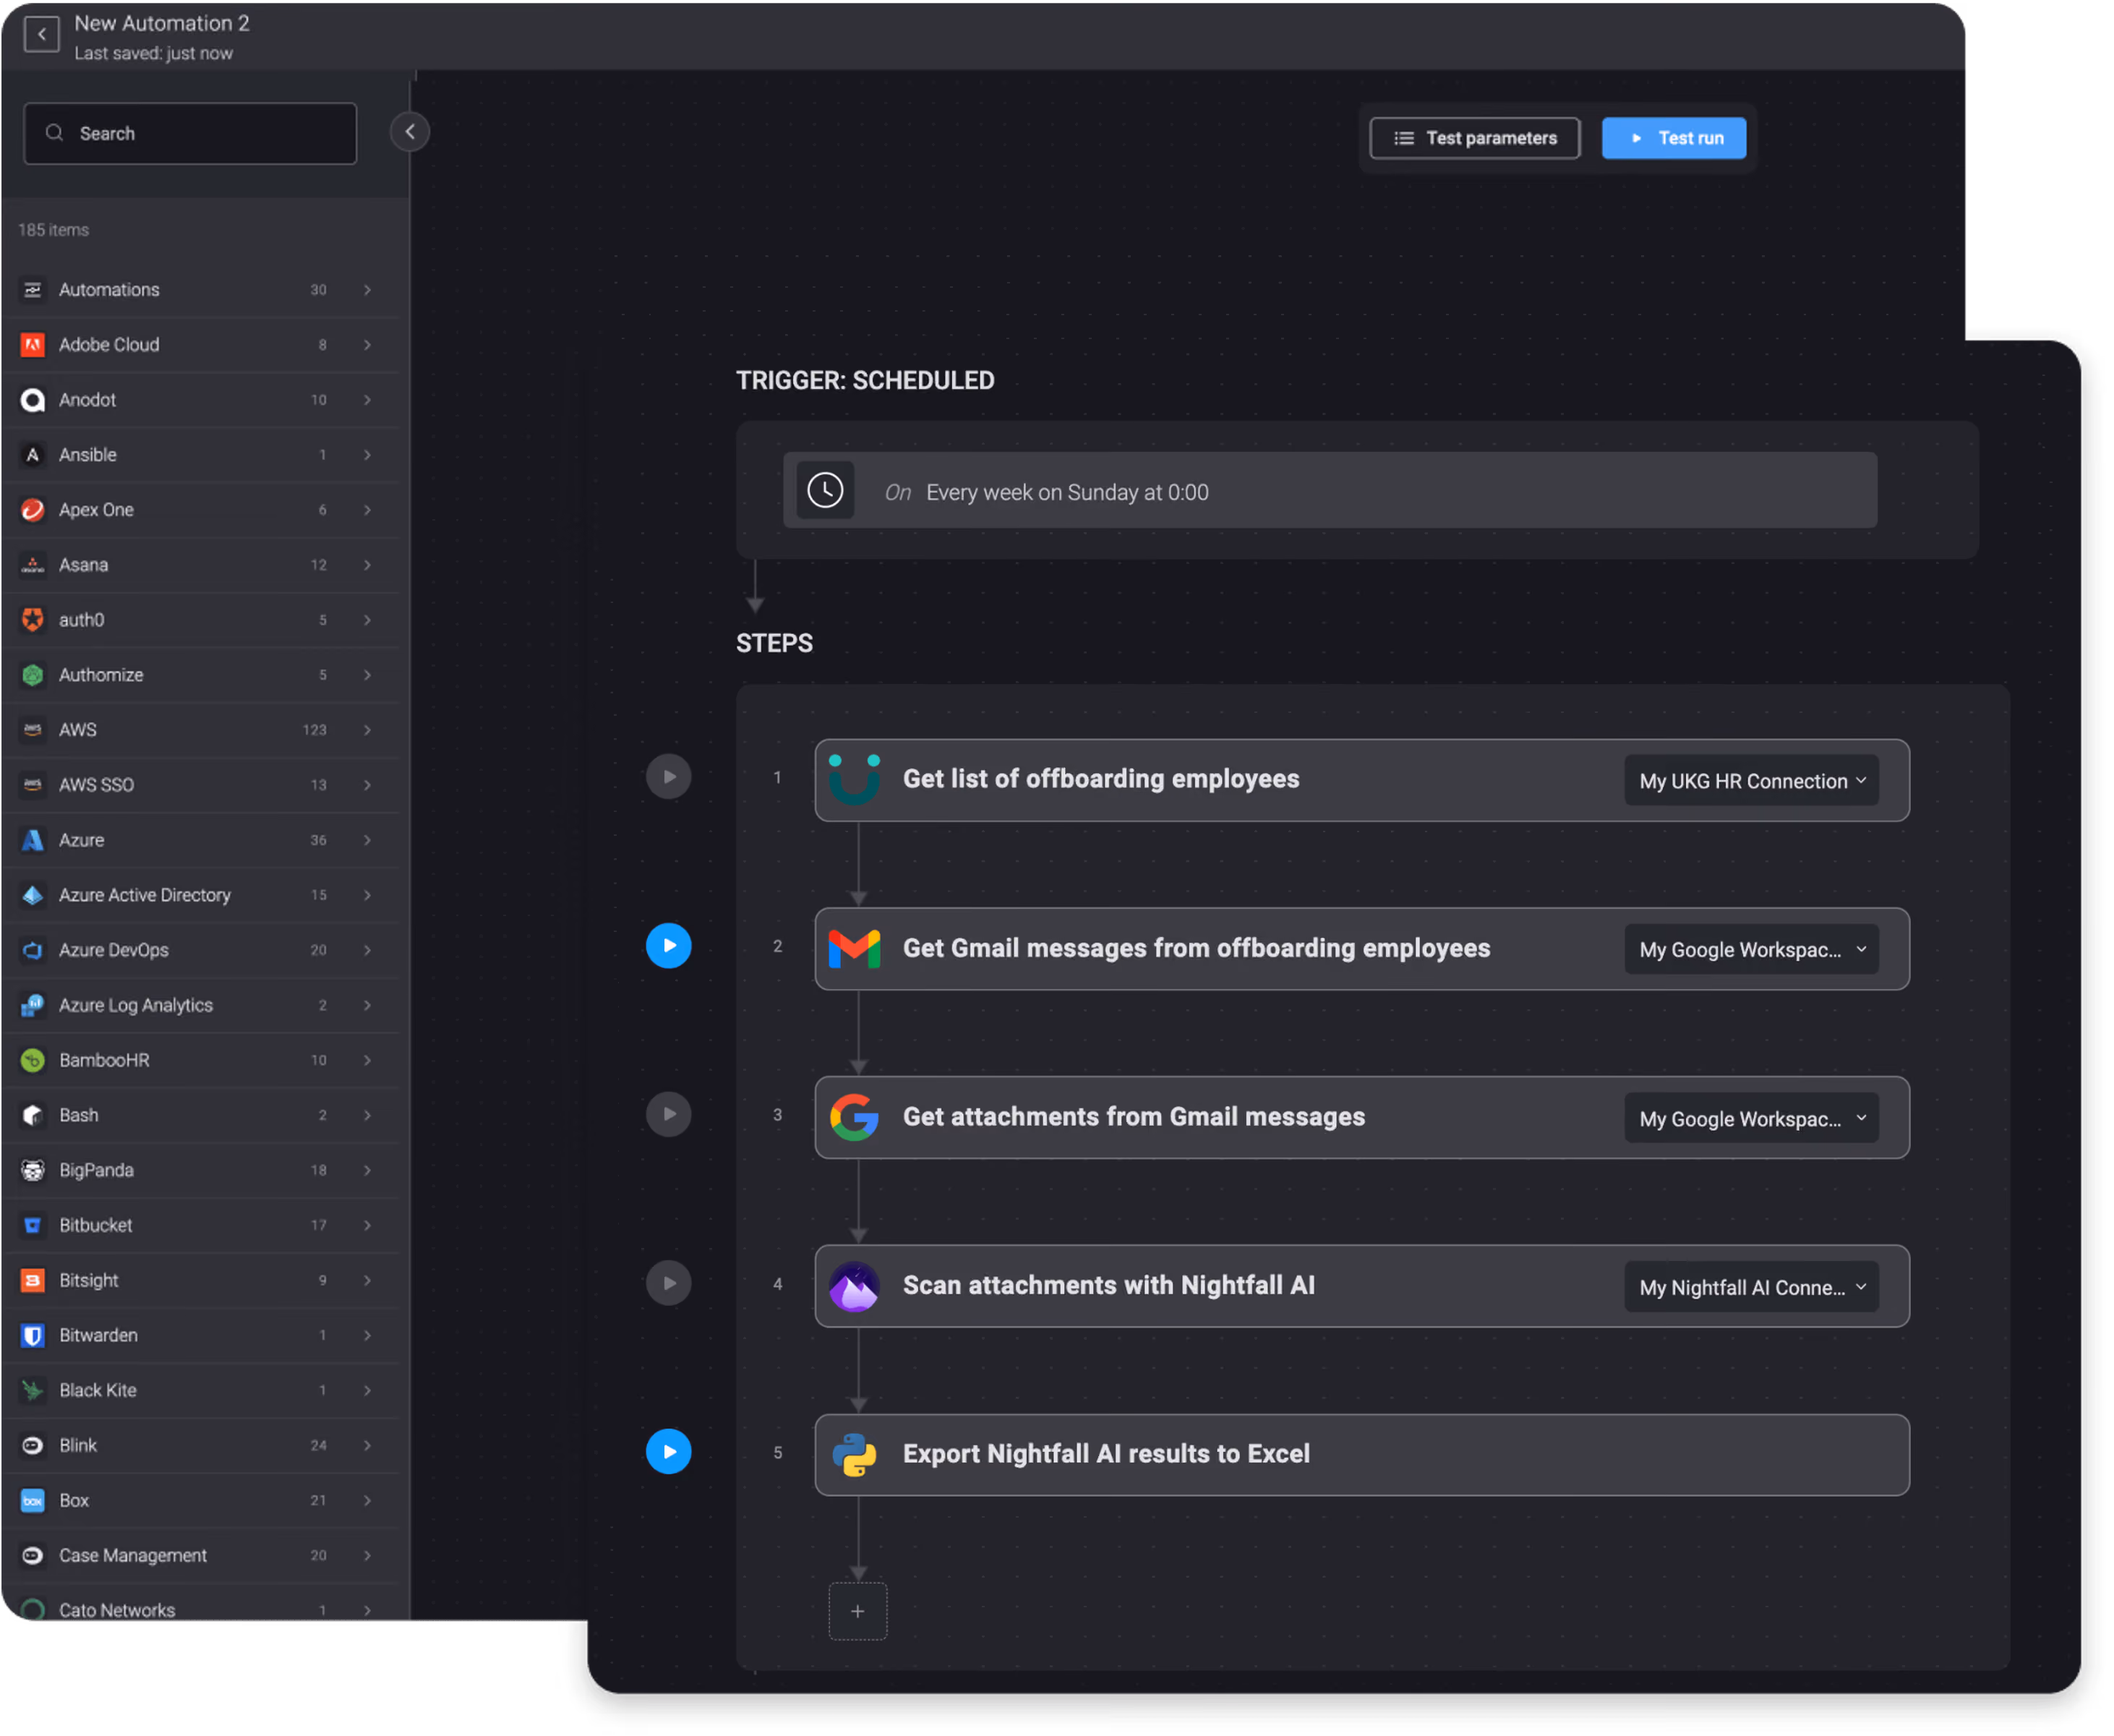Click the Ansible icon in the sidebar

[33, 455]
